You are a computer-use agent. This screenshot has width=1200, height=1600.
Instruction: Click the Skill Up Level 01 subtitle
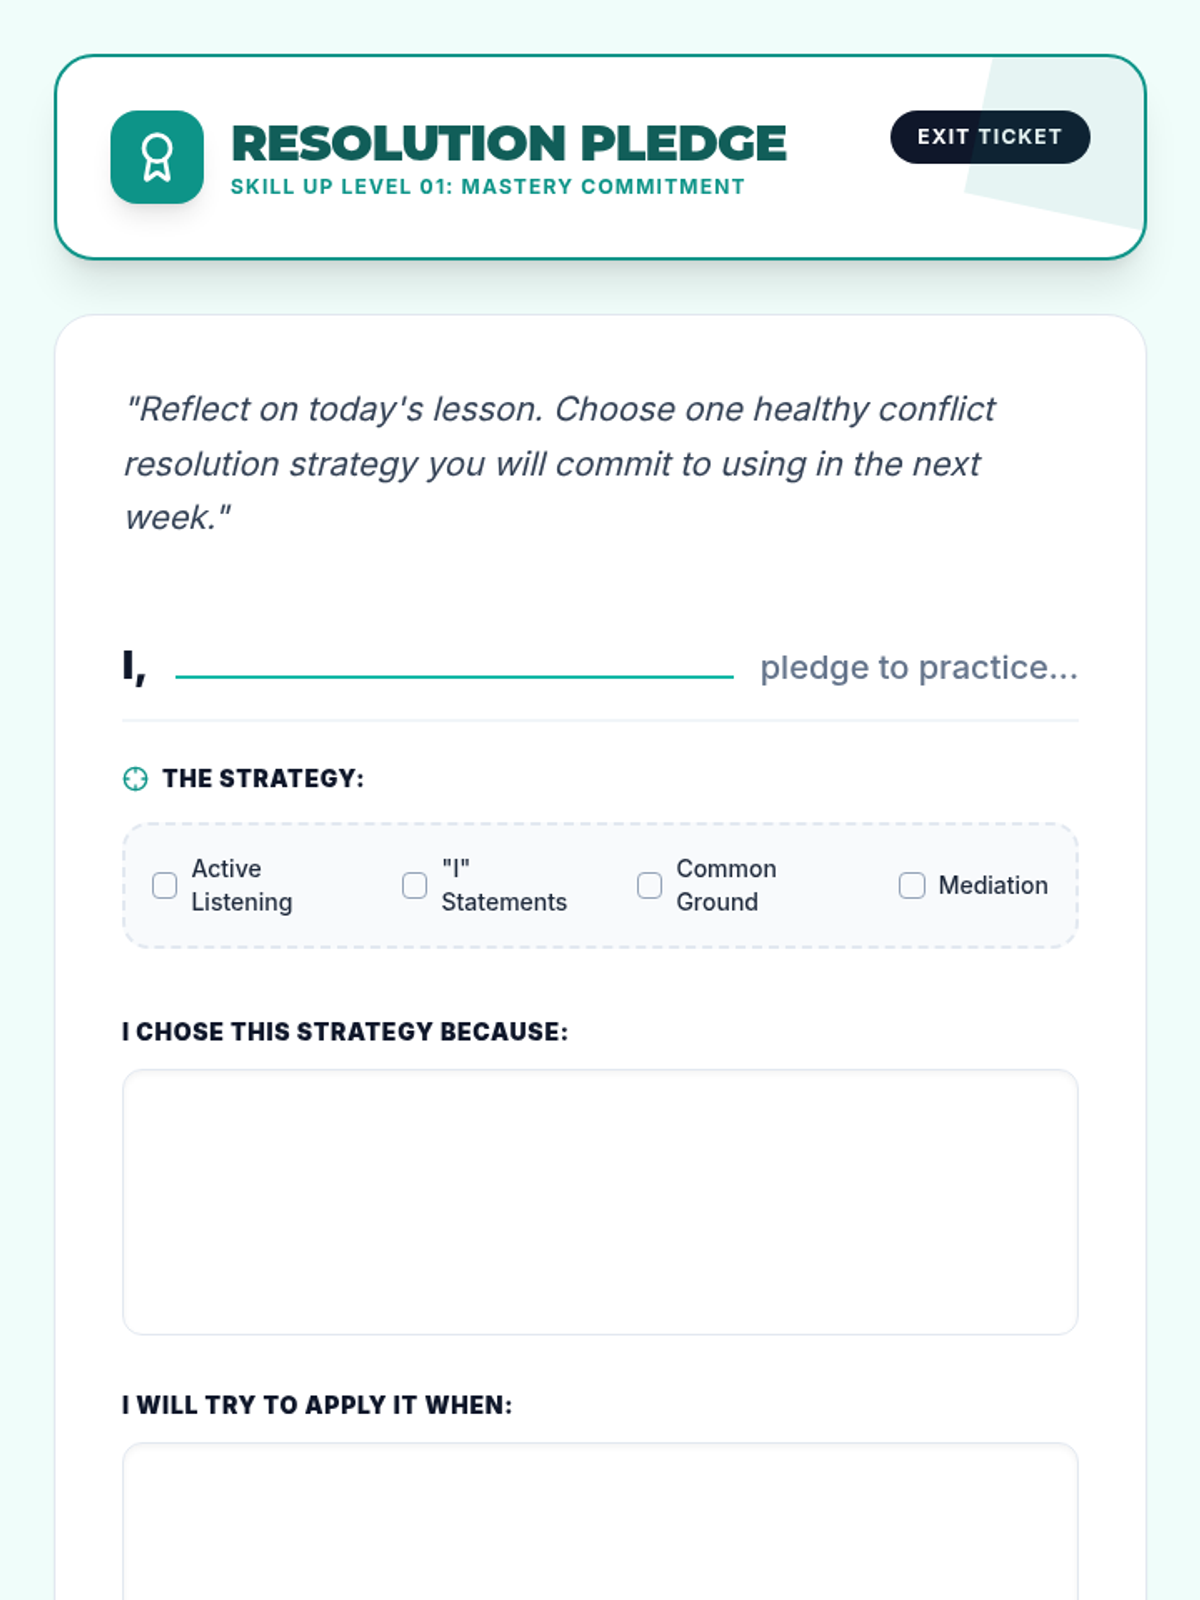pyautogui.click(x=487, y=187)
